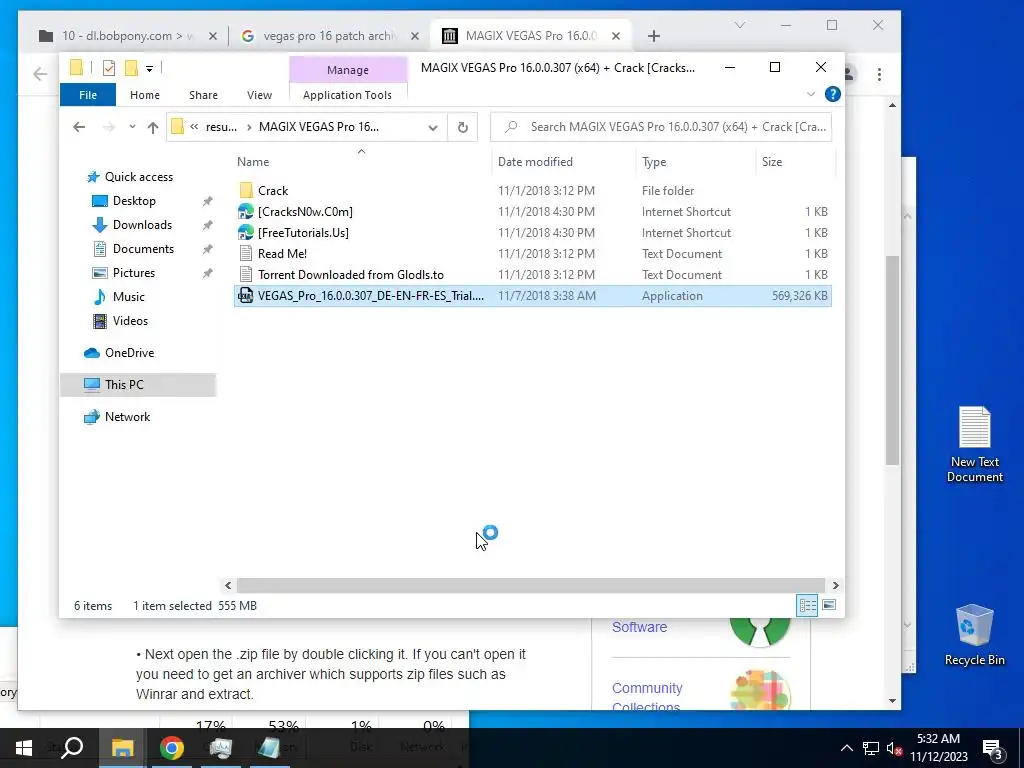Select This PC in the navigation pane
The height and width of the screenshot is (768, 1024).
[x=138, y=385]
